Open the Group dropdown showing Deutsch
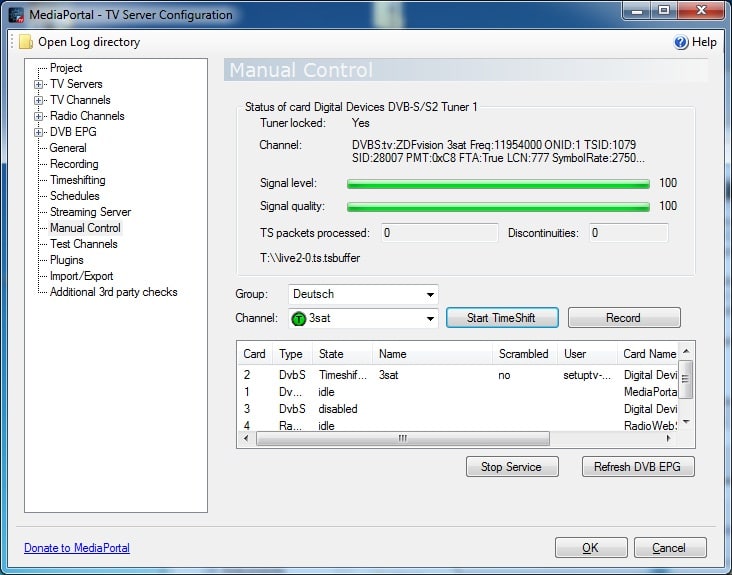The image size is (732, 575). tap(430, 295)
